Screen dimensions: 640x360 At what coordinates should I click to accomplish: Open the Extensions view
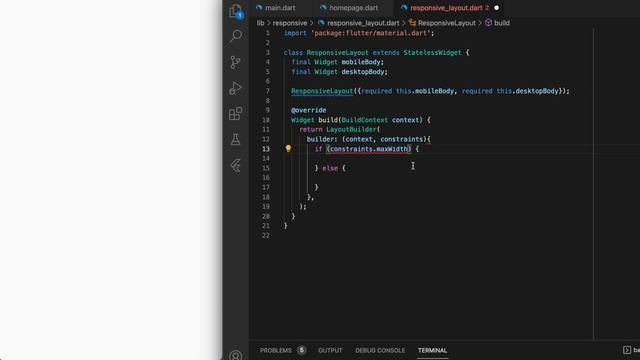coord(236,113)
